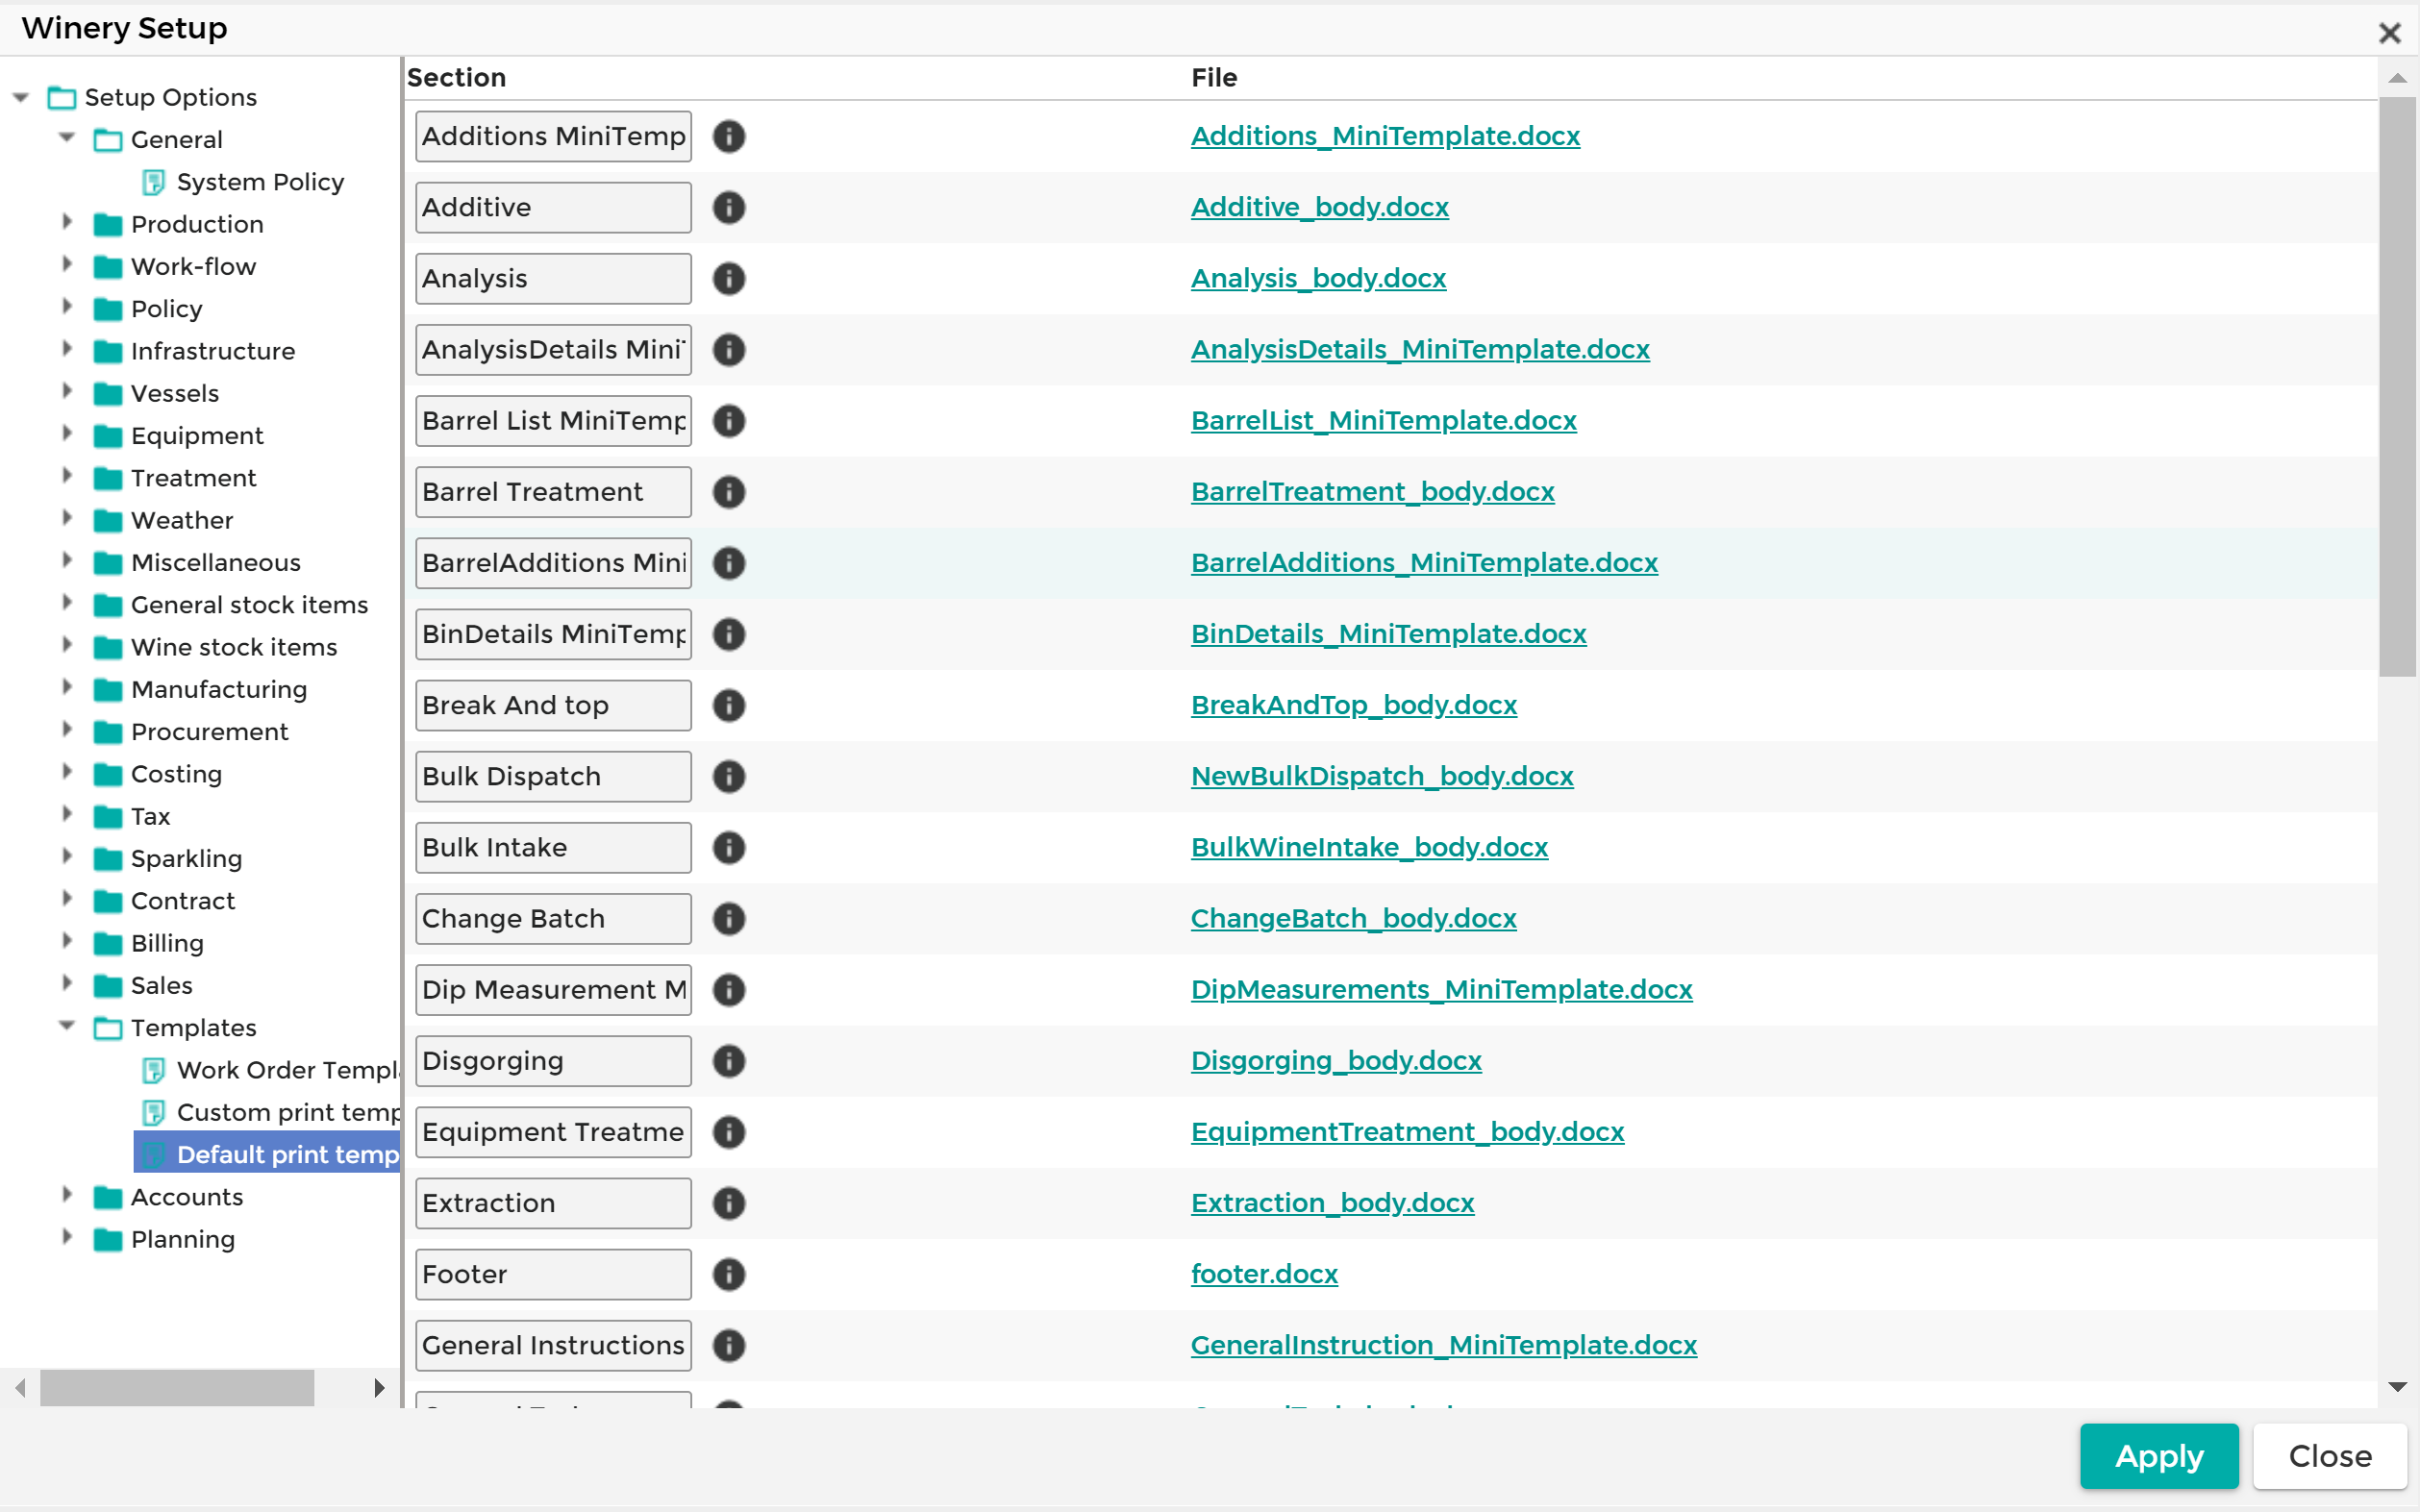2420x1512 pixels.
Task: Click the Production folder icon
Action: pyautogui.click(x=108, y=225)
